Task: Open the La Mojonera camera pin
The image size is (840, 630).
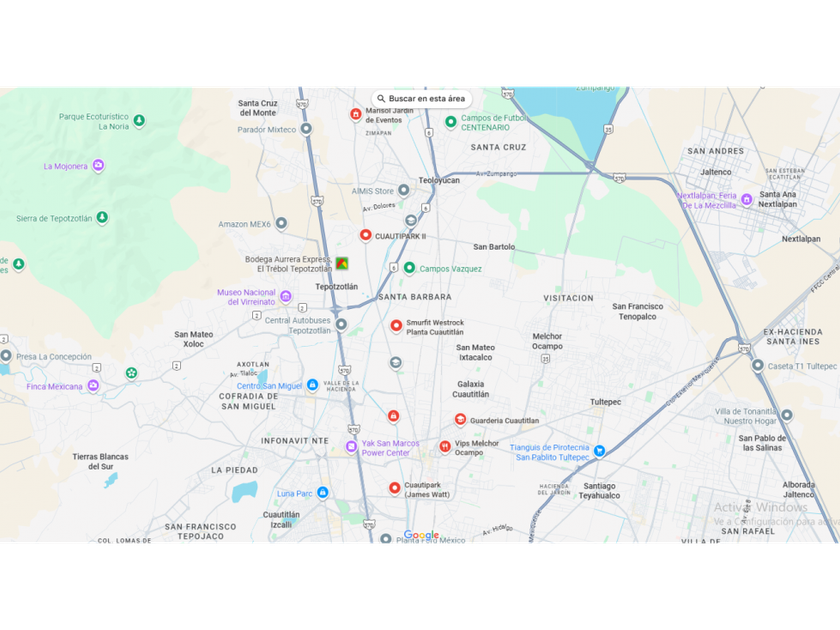Action: pos(98,166)
